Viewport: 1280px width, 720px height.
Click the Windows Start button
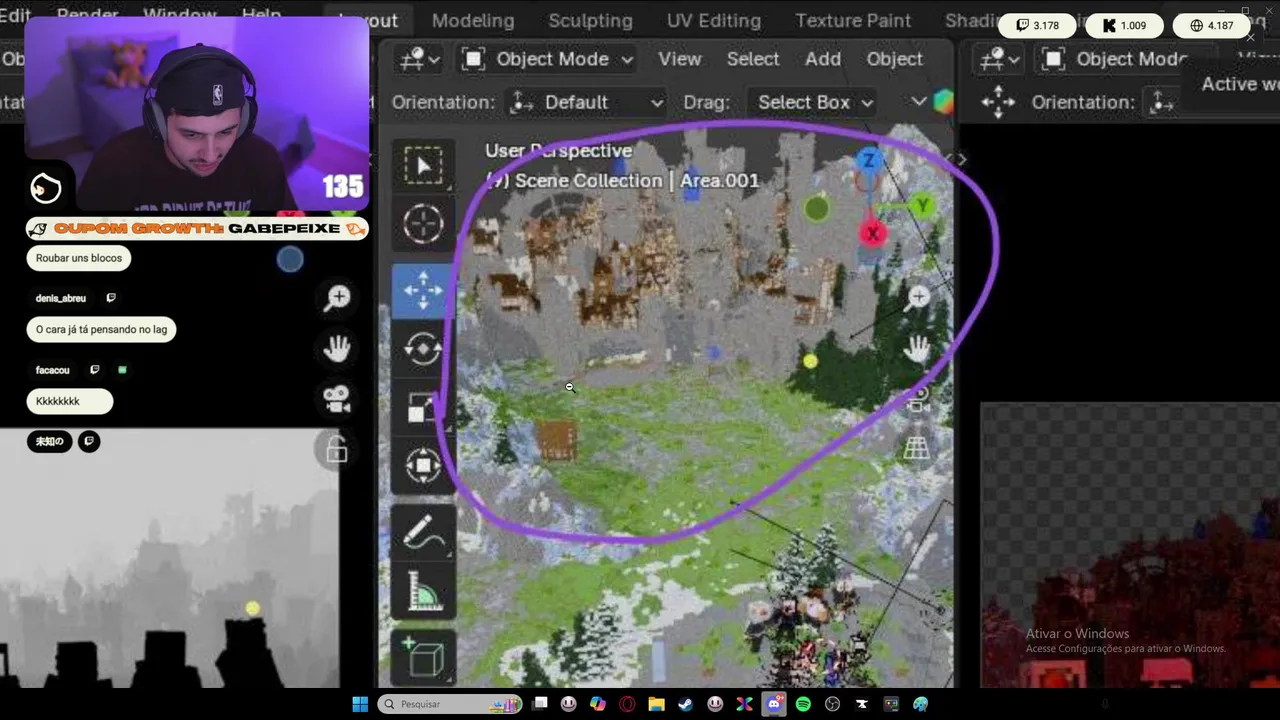(x=360, y=704)
